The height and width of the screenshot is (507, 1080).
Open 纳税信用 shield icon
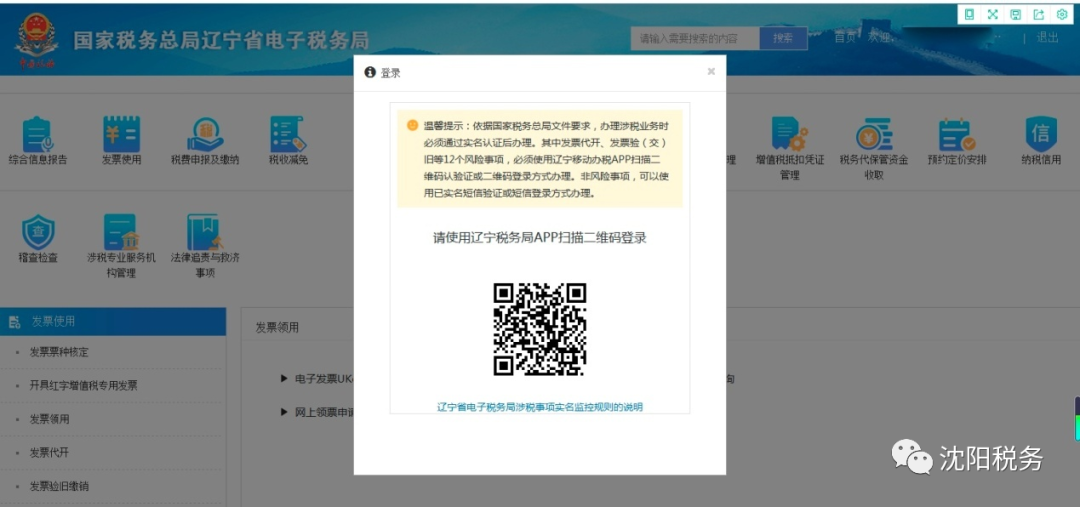1041,134
